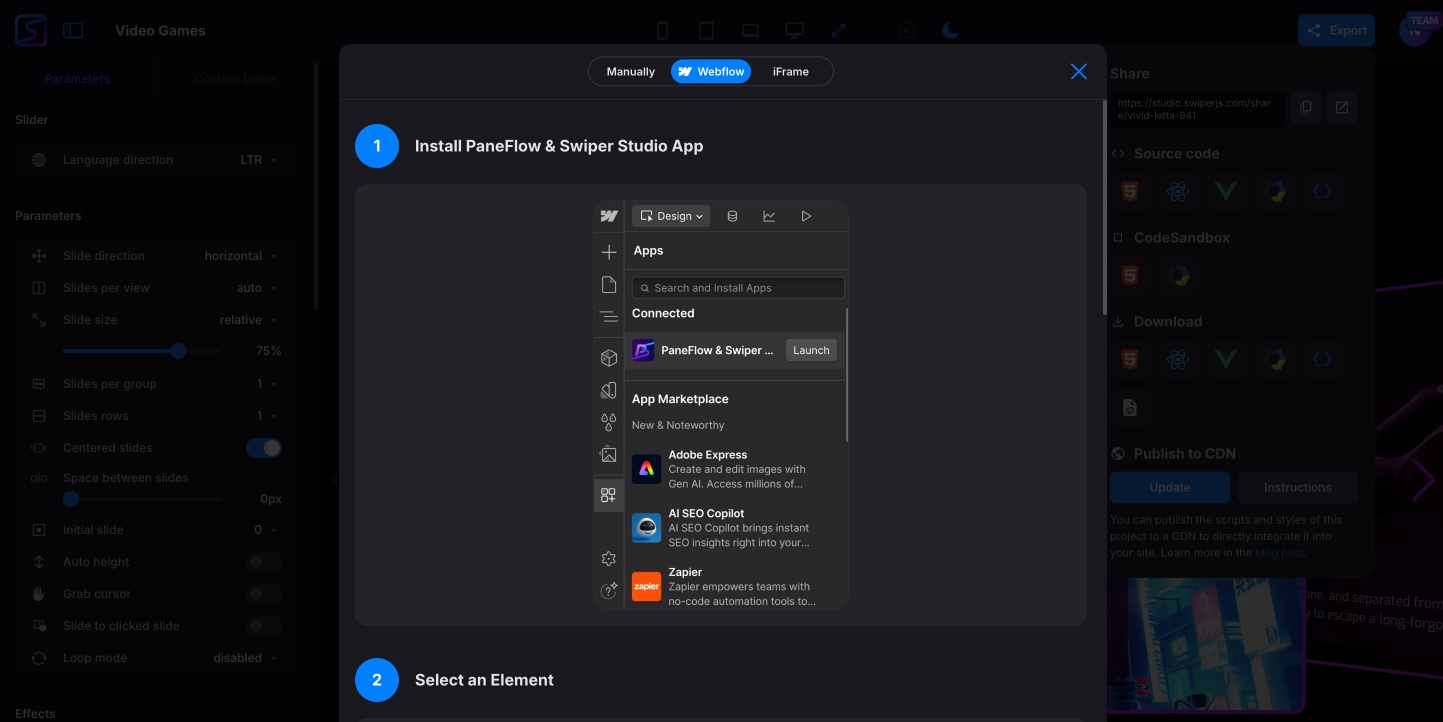Click the Instructions button

[1297, 487]
